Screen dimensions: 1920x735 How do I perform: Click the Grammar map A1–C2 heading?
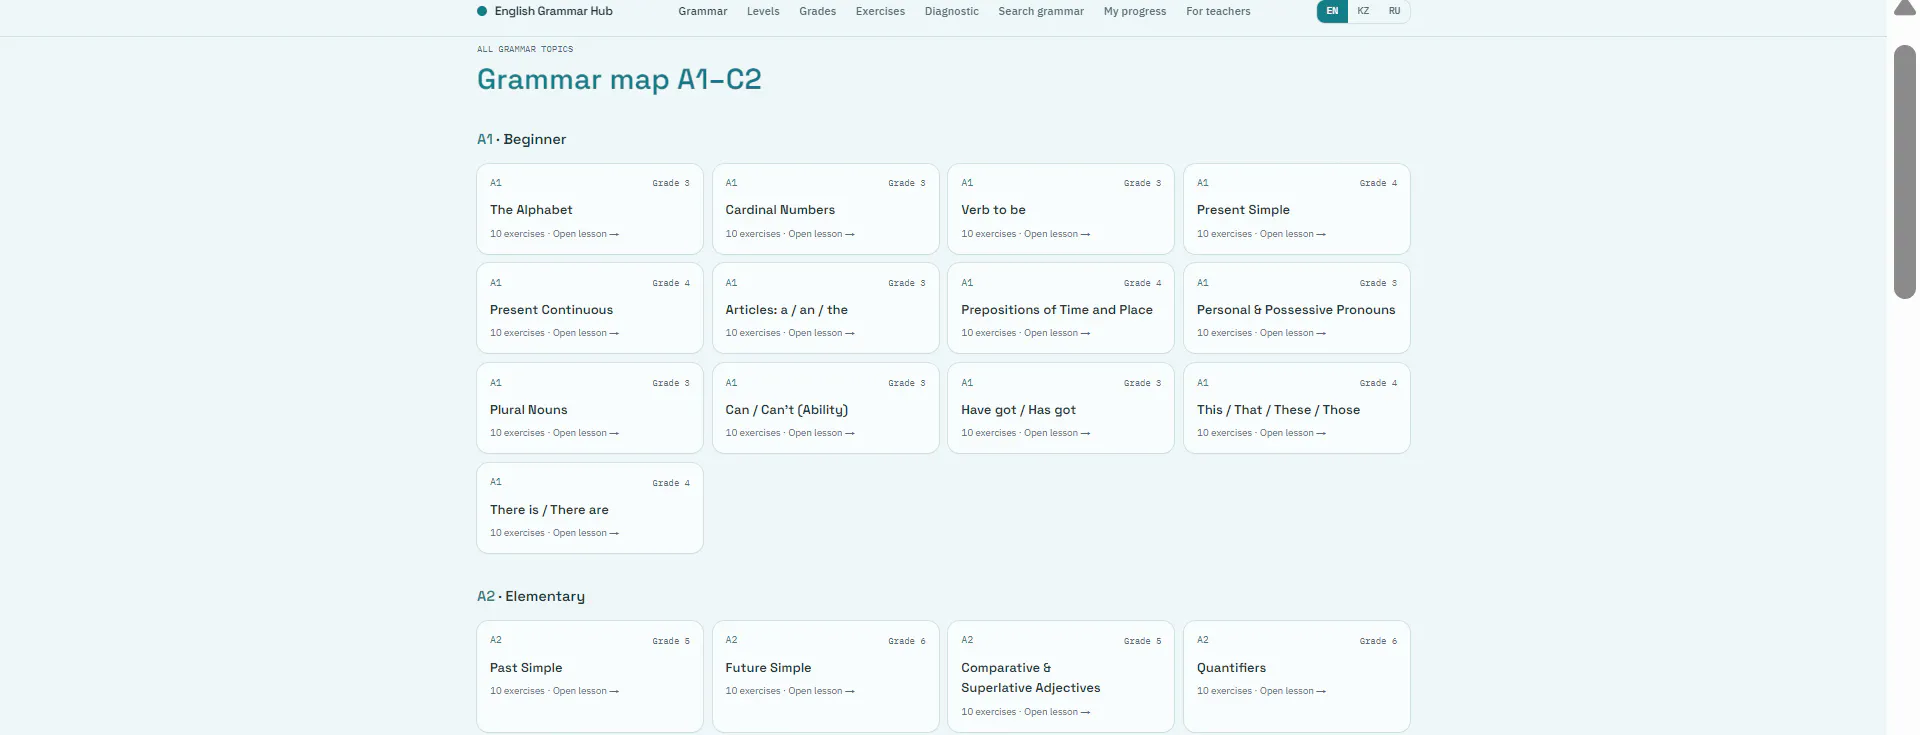pos(619,79)
